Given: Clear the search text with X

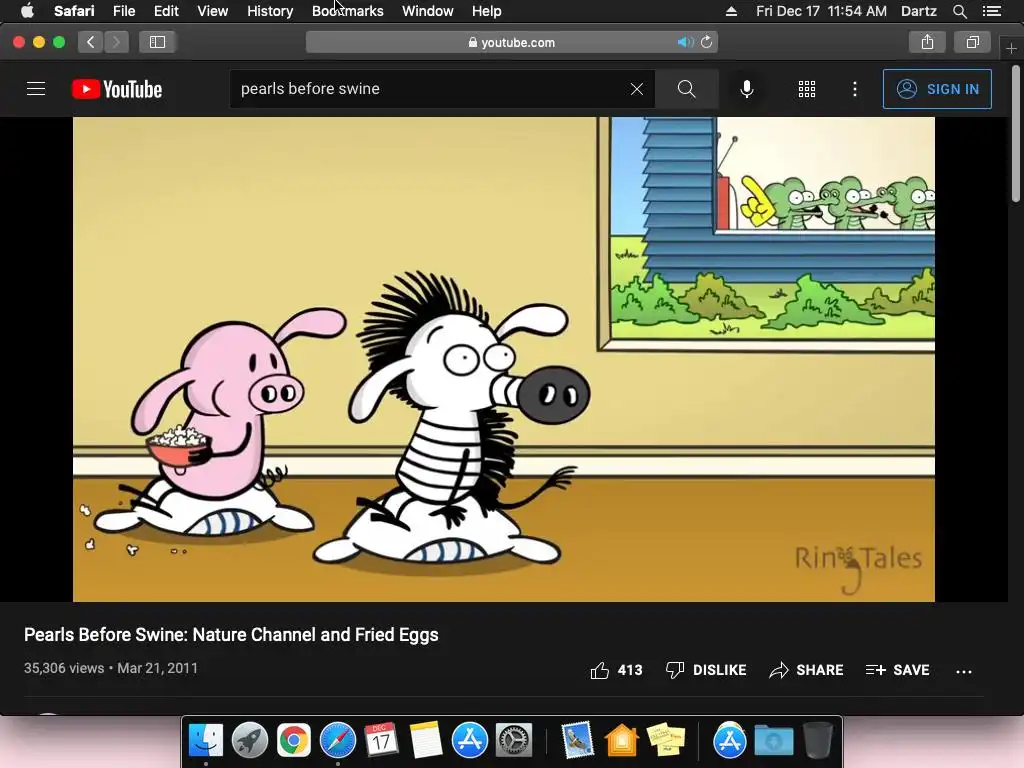Looking at the screenshot, I should click(637, 89).
